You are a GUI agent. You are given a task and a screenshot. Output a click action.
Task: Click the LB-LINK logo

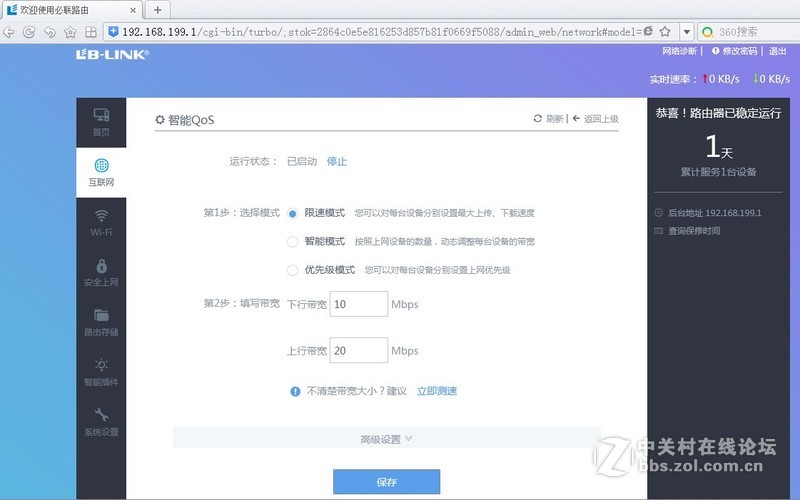point(112,54)
